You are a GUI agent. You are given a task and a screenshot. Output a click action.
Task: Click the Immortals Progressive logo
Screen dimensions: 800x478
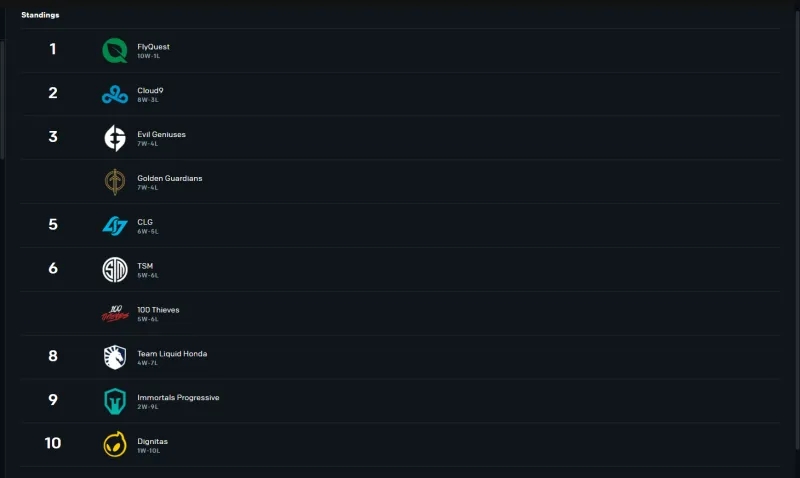point(115,401)
